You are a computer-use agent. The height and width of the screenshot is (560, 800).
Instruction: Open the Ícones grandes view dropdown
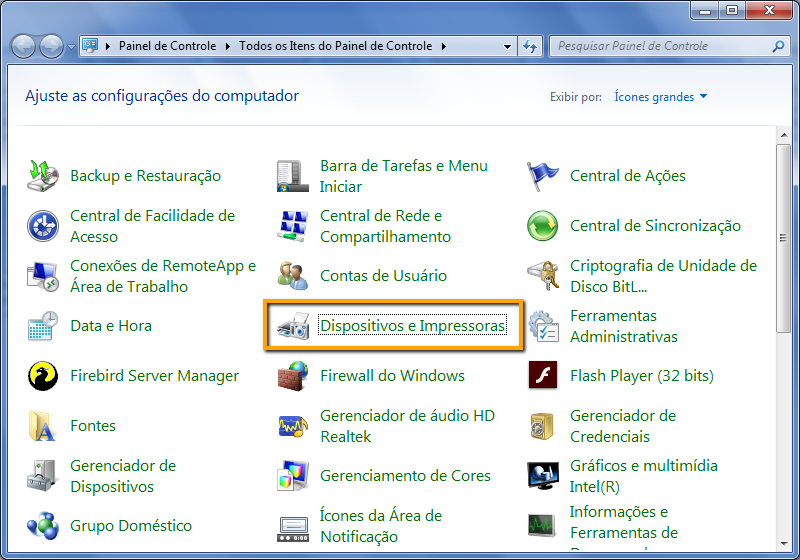(x=661, y=97)
